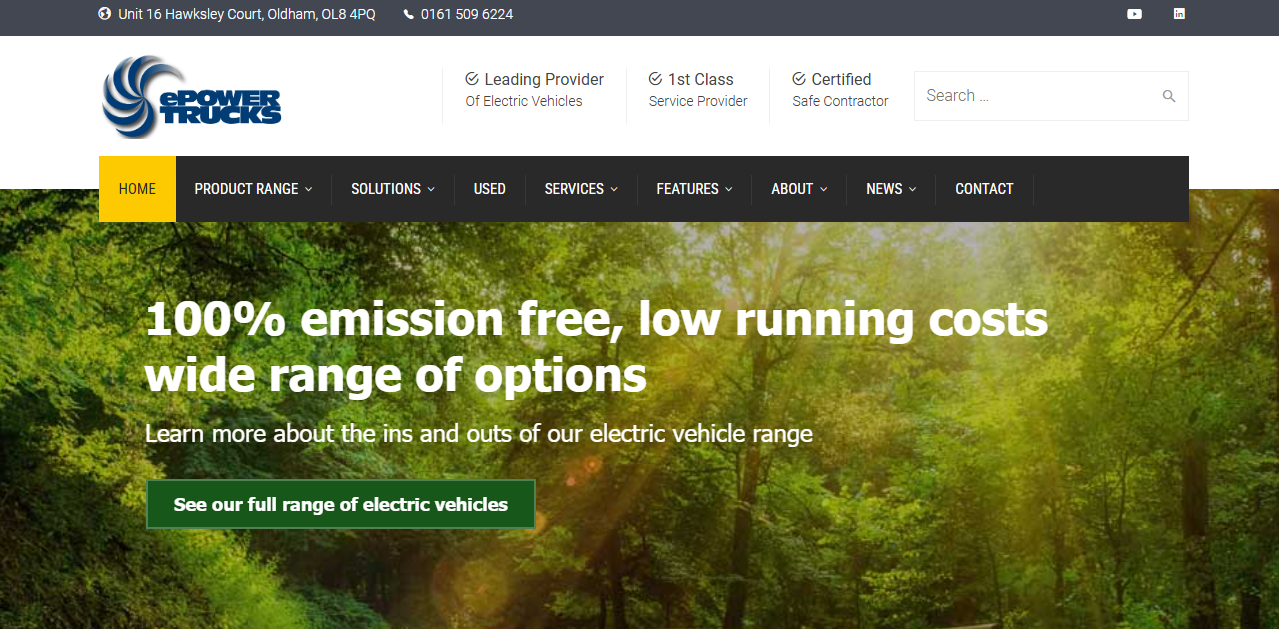This screenshot has width=1279, height=631.
Task: Click the ePower Trucks logo
Action: 191,96
